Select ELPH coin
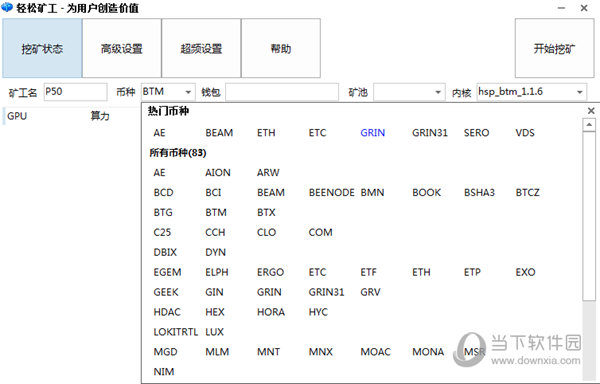Viewport: 600px width, 384px height. coord(217,272)
